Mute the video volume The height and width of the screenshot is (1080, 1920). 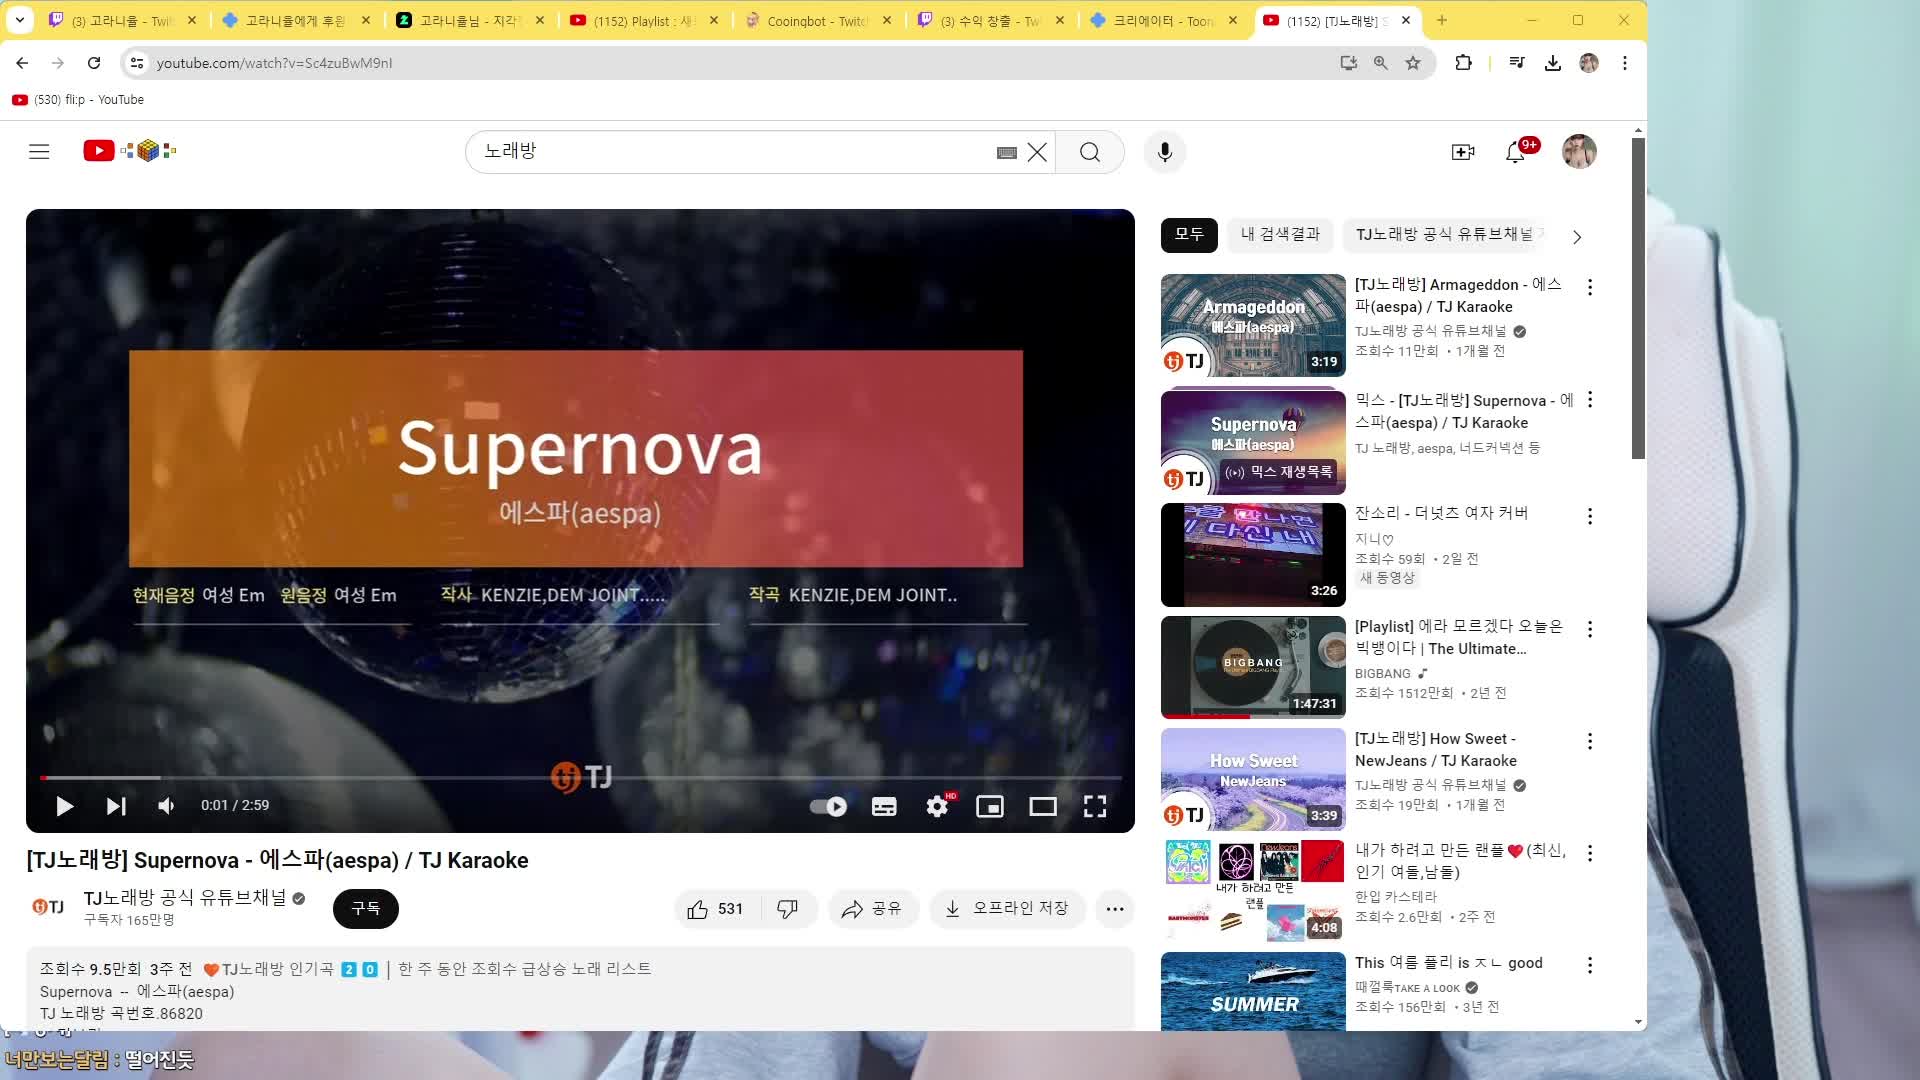167,806
